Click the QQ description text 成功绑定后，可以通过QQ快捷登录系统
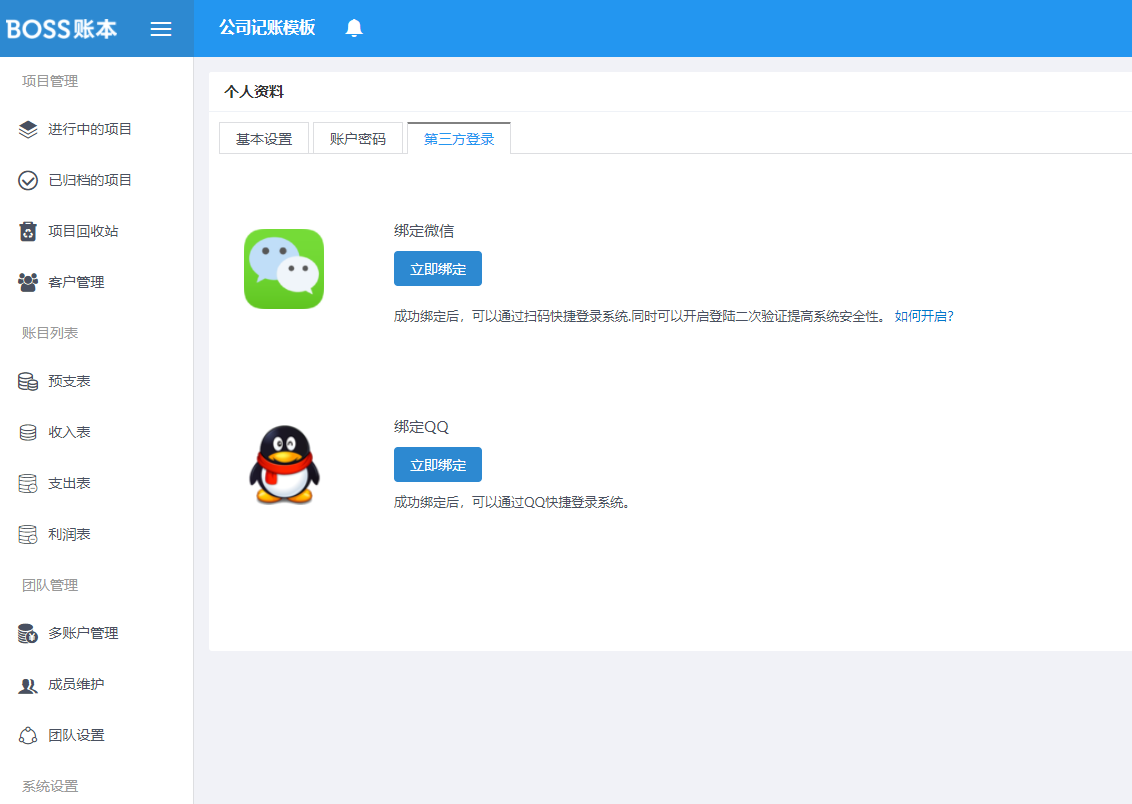The height and width of the screenshot is (804, 1132). 513,502
